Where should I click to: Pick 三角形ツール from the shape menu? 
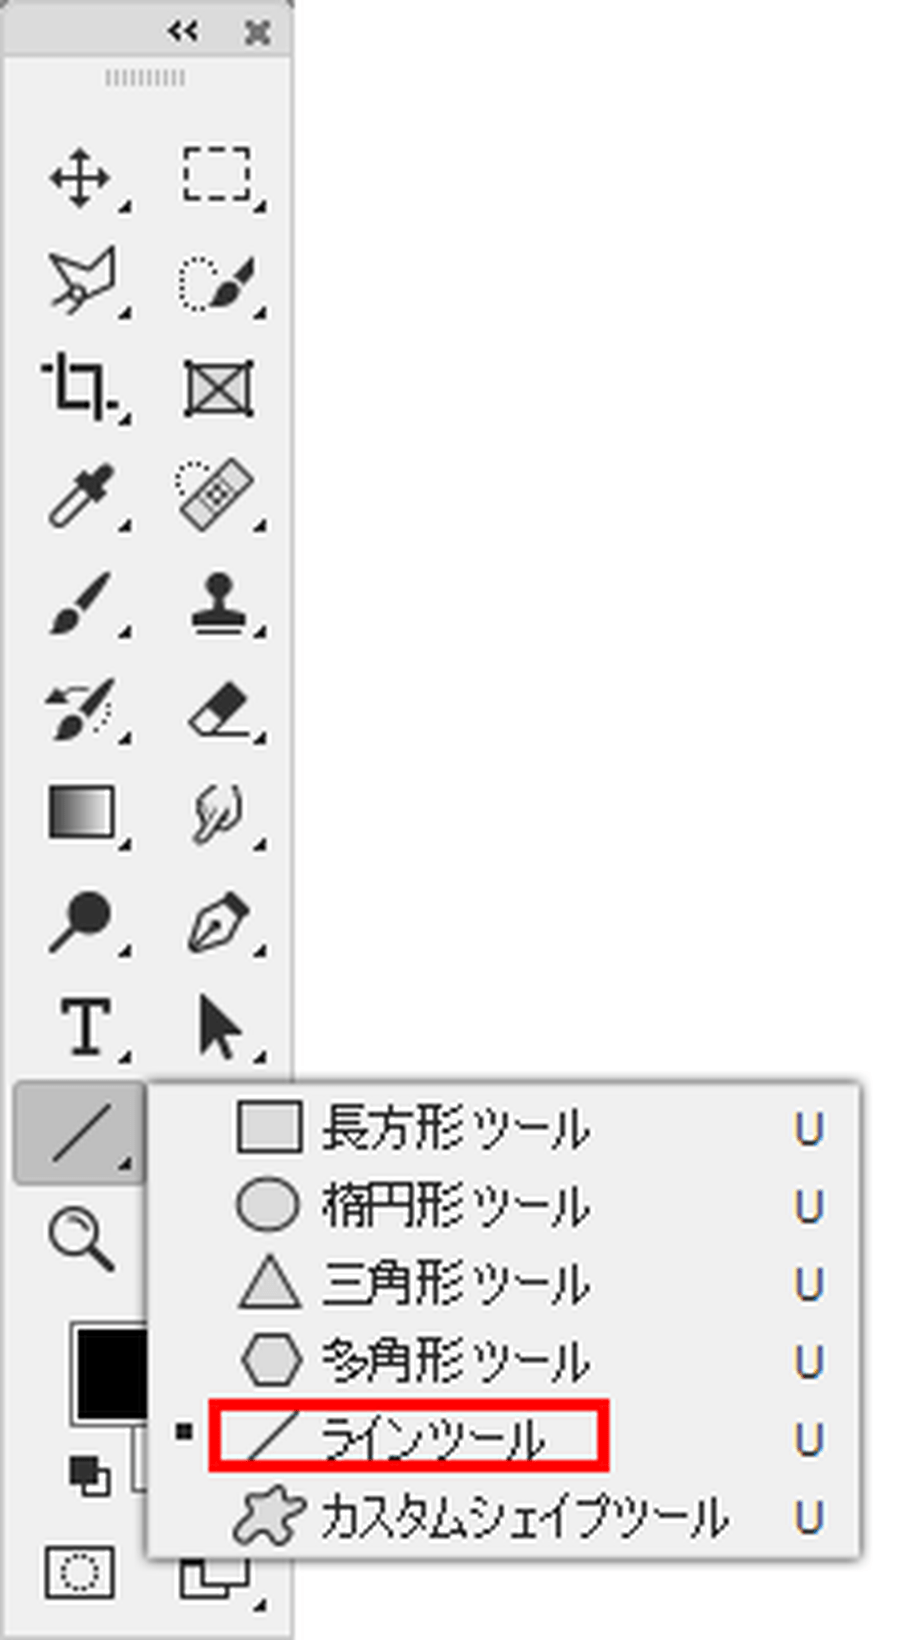(x=455, y=1283)
